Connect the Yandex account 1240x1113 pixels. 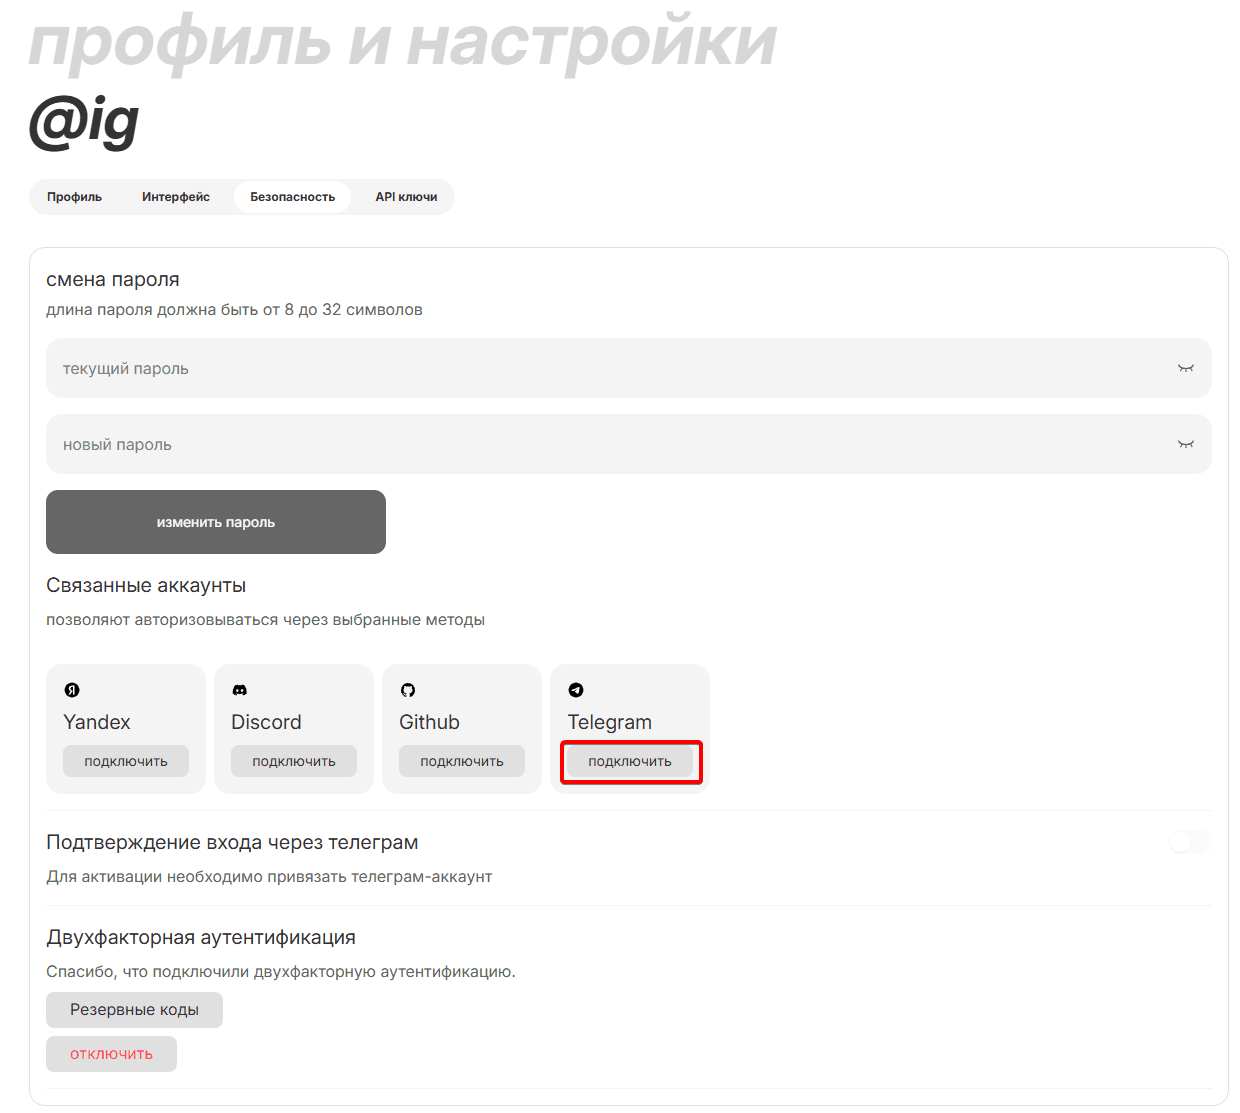[x=126, y=761]
